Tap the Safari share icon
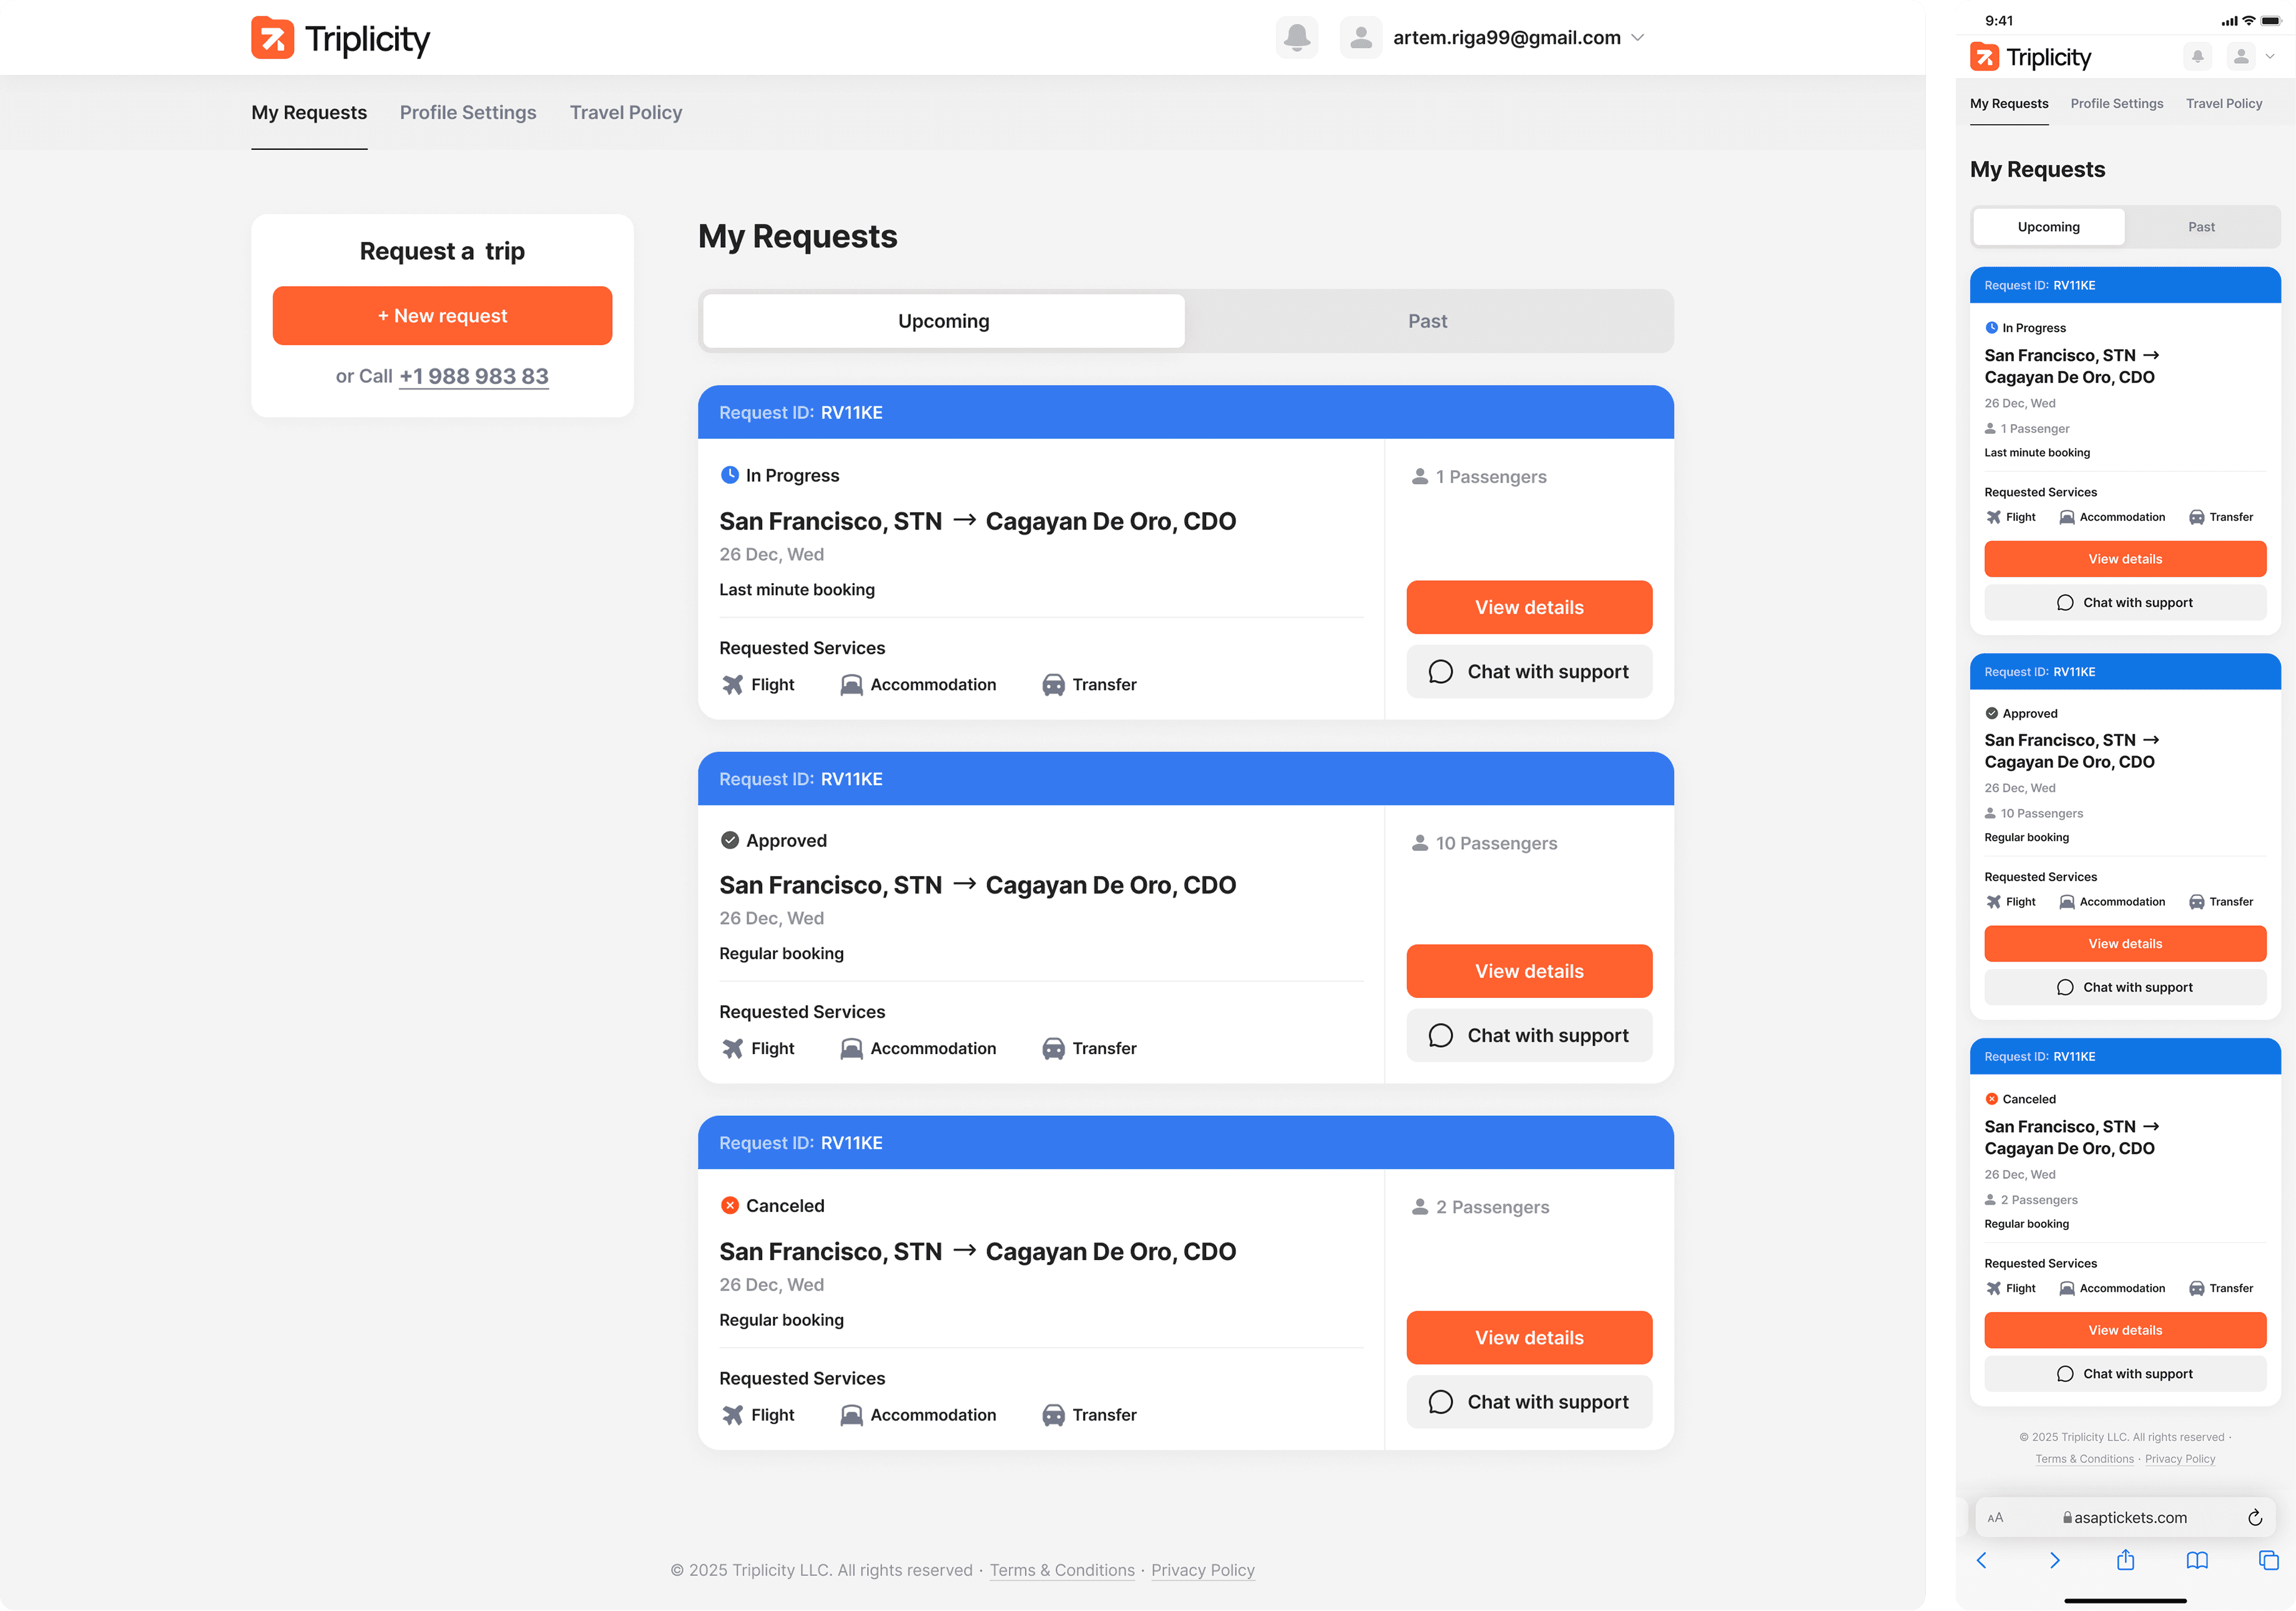Screen dimensions: 2296x1611 click(2125, 1560)
